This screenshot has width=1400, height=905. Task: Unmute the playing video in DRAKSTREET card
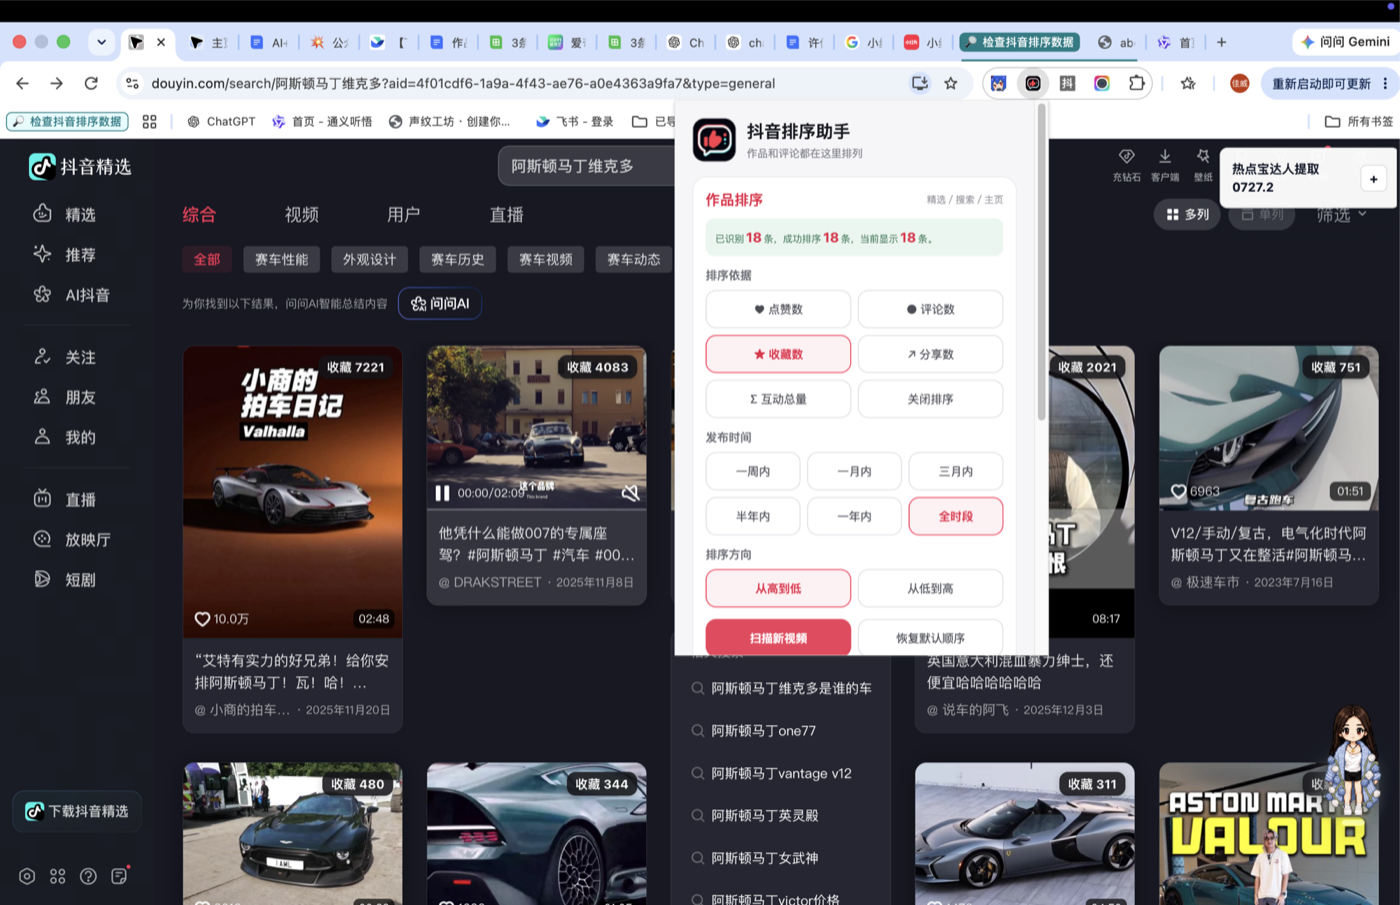click(630, 493)
